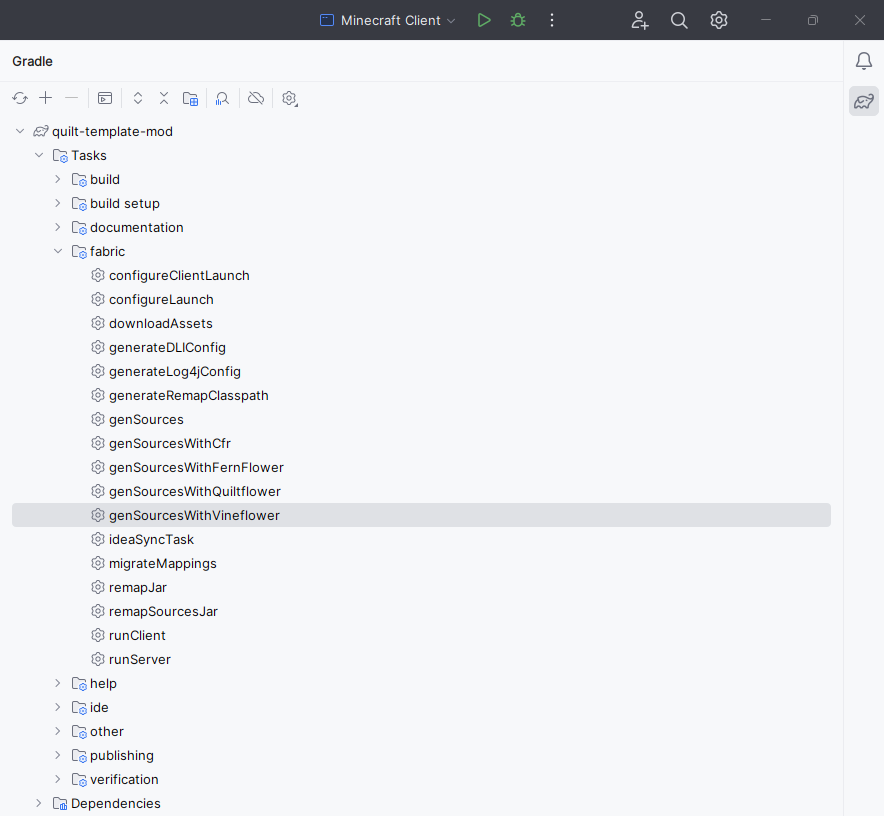This screenshot has width=884, height=816.
Task: Open the Gradle elephant sidebar panel
Action: click(863, 101)
